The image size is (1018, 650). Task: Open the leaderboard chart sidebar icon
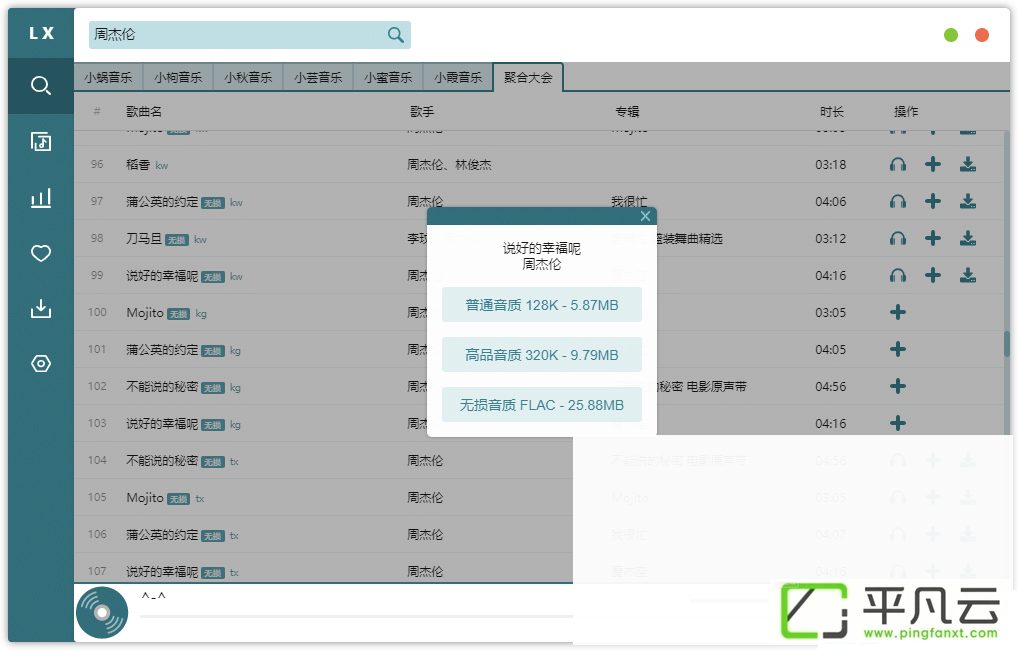(41, 197)
